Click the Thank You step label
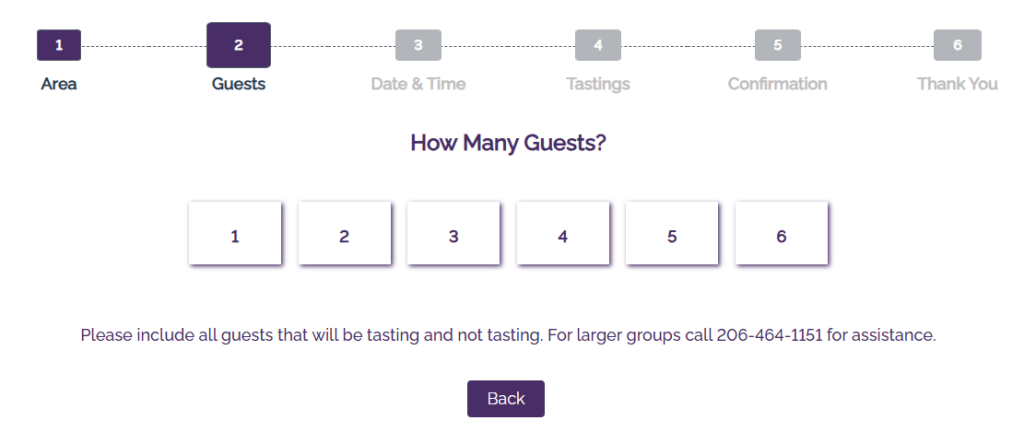The image size is (1024, 432). point(957,84)
